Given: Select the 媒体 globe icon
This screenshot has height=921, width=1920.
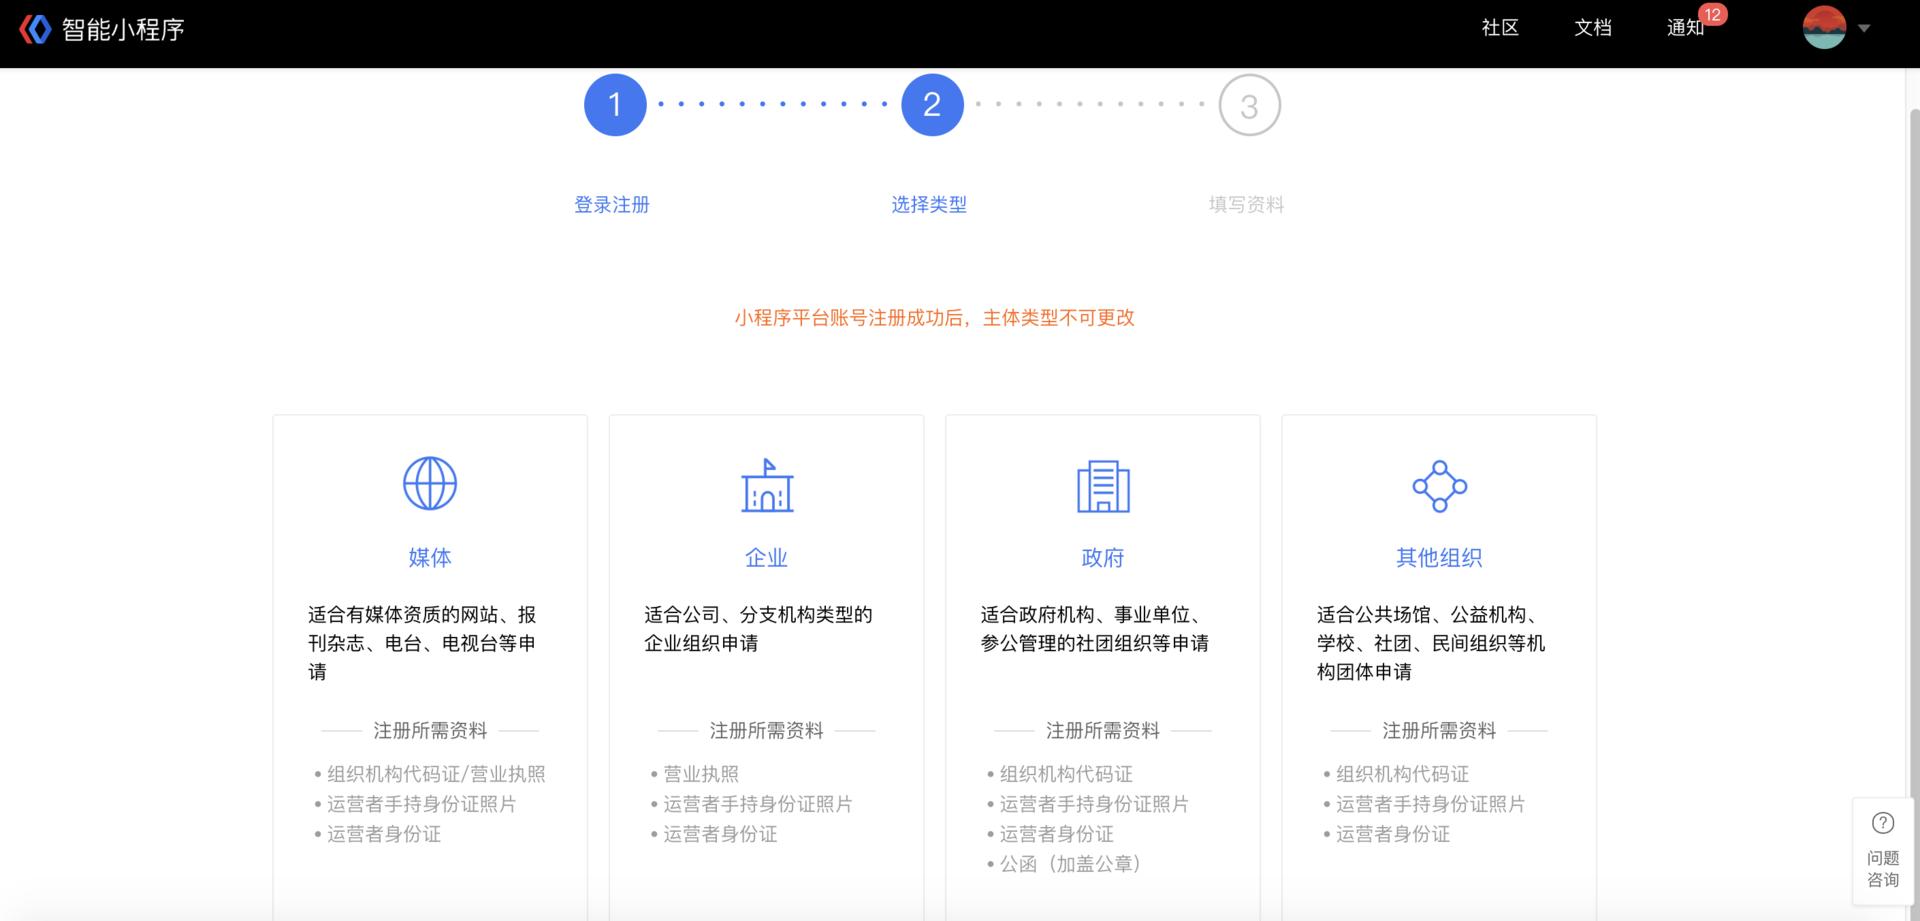Looking at the screenshot, I should pos(430,483).
